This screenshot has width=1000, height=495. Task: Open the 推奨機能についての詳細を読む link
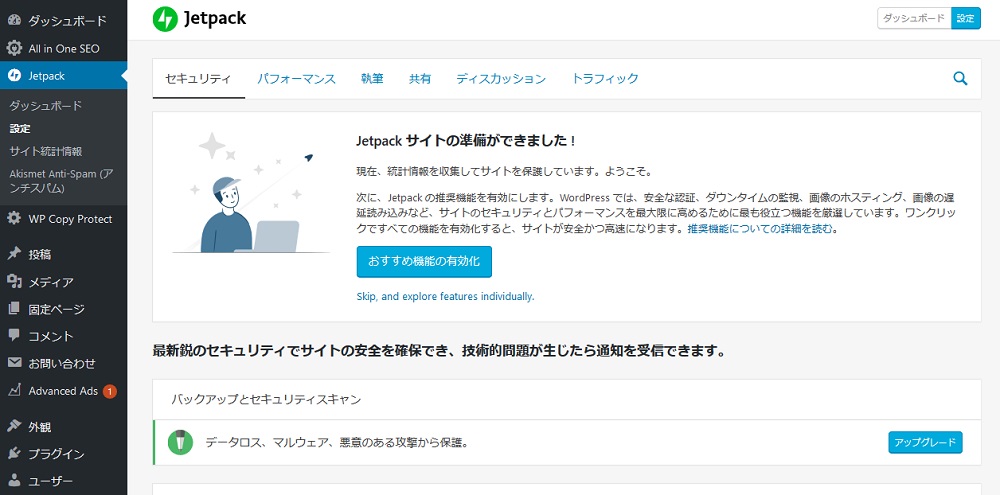(x=760, y=229)
